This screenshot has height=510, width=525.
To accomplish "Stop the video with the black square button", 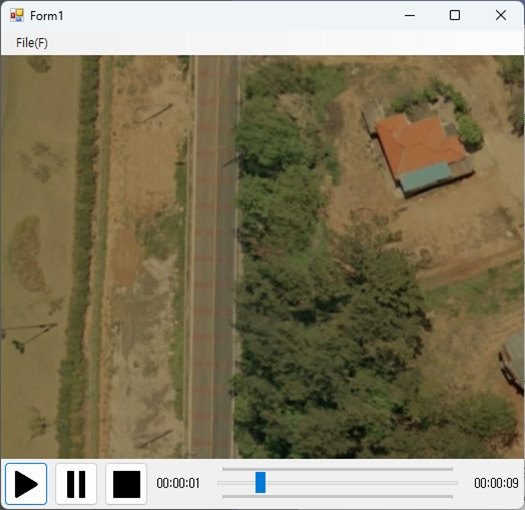I will coord(126,484).
